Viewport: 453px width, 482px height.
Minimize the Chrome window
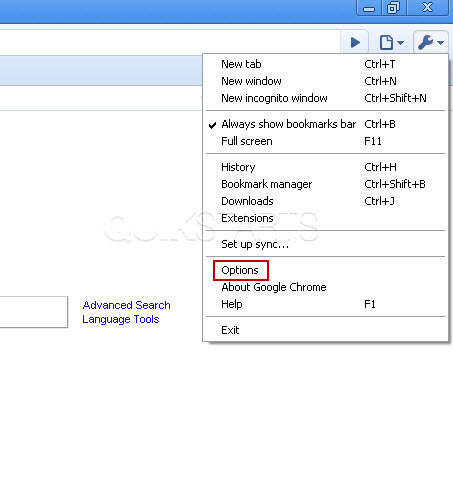point(369,8)
